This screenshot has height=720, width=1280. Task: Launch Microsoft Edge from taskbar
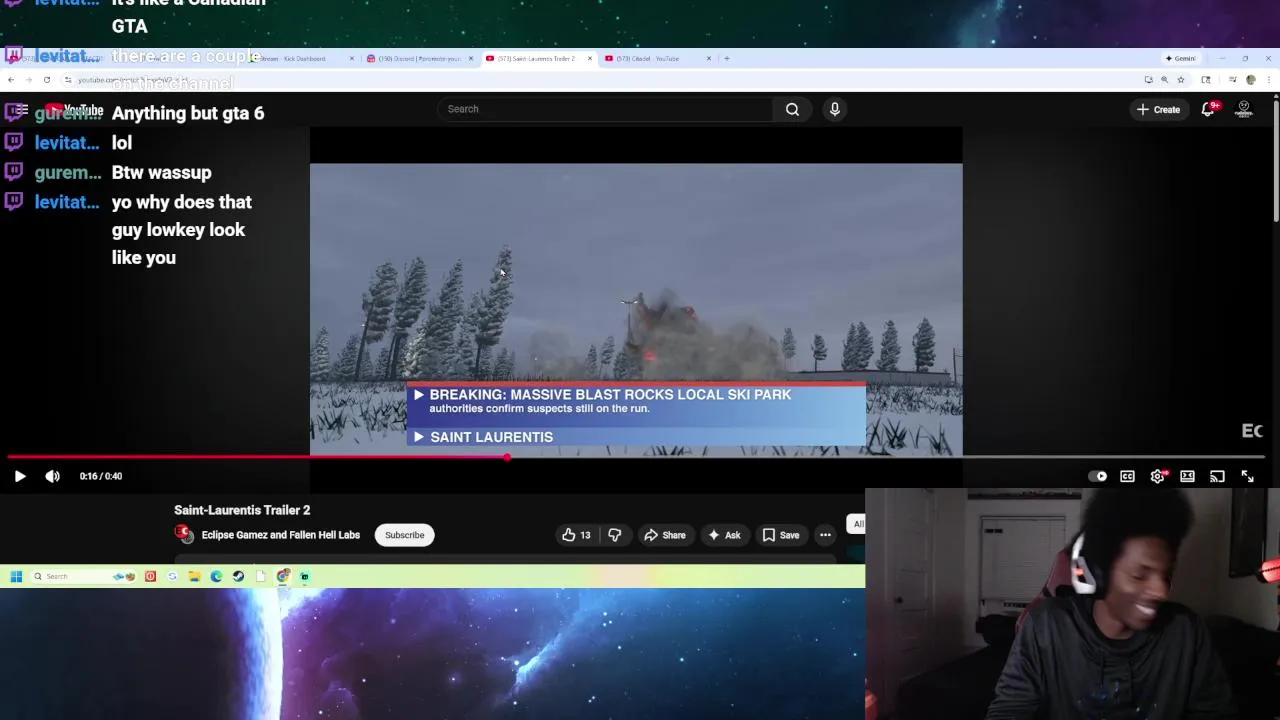coord(216,577)
